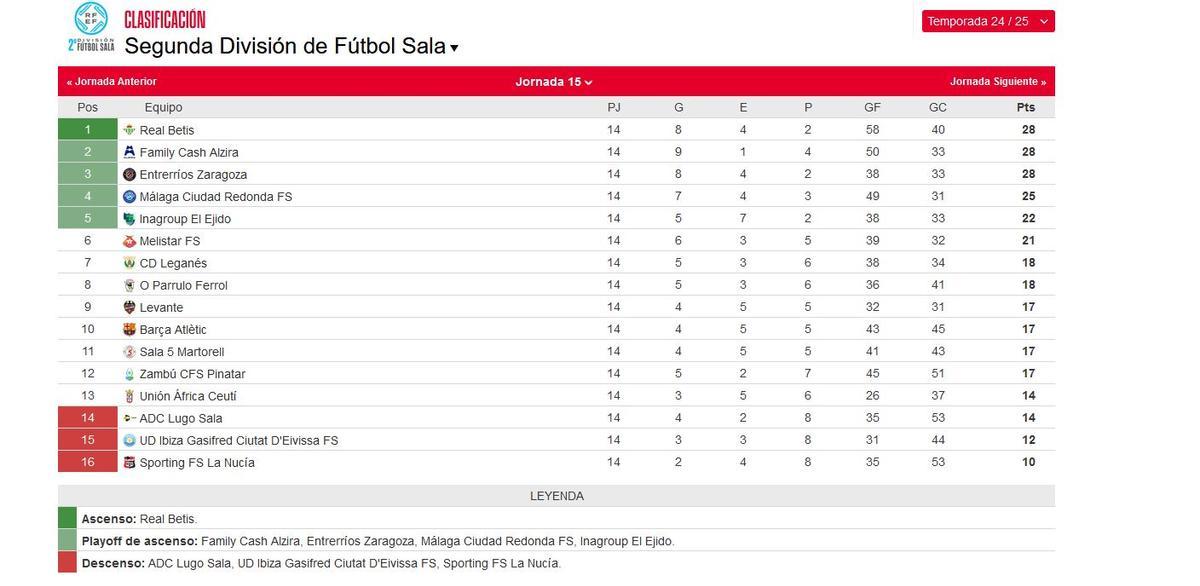Click the Equipo column header
Screen dimensions: 1200x586
pyautogui.click(x=164, y=106)
